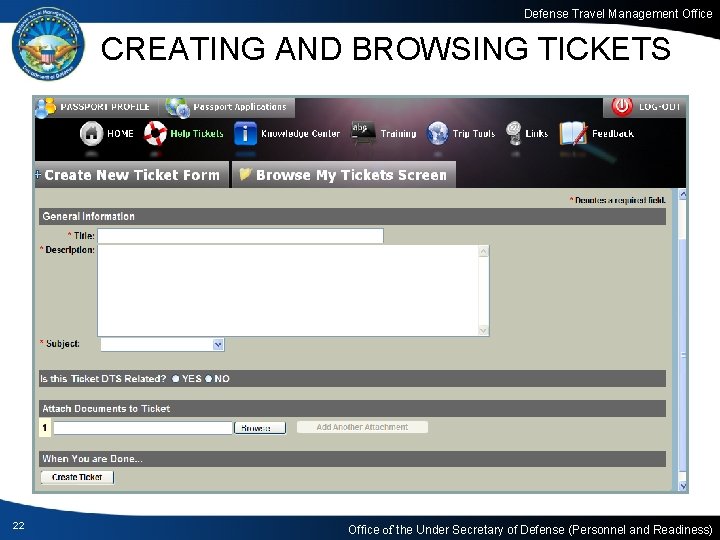Image resolution: width=720 pixels, height=540 pixels.
Task: Click the Feedback notebook icon
Action: 573,134
